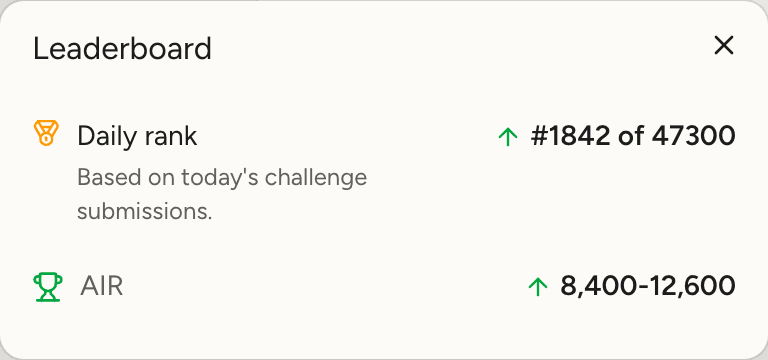Click the #1842 rank number
Viewport: 768px width, 360px height.
click(x=571, y=136)
